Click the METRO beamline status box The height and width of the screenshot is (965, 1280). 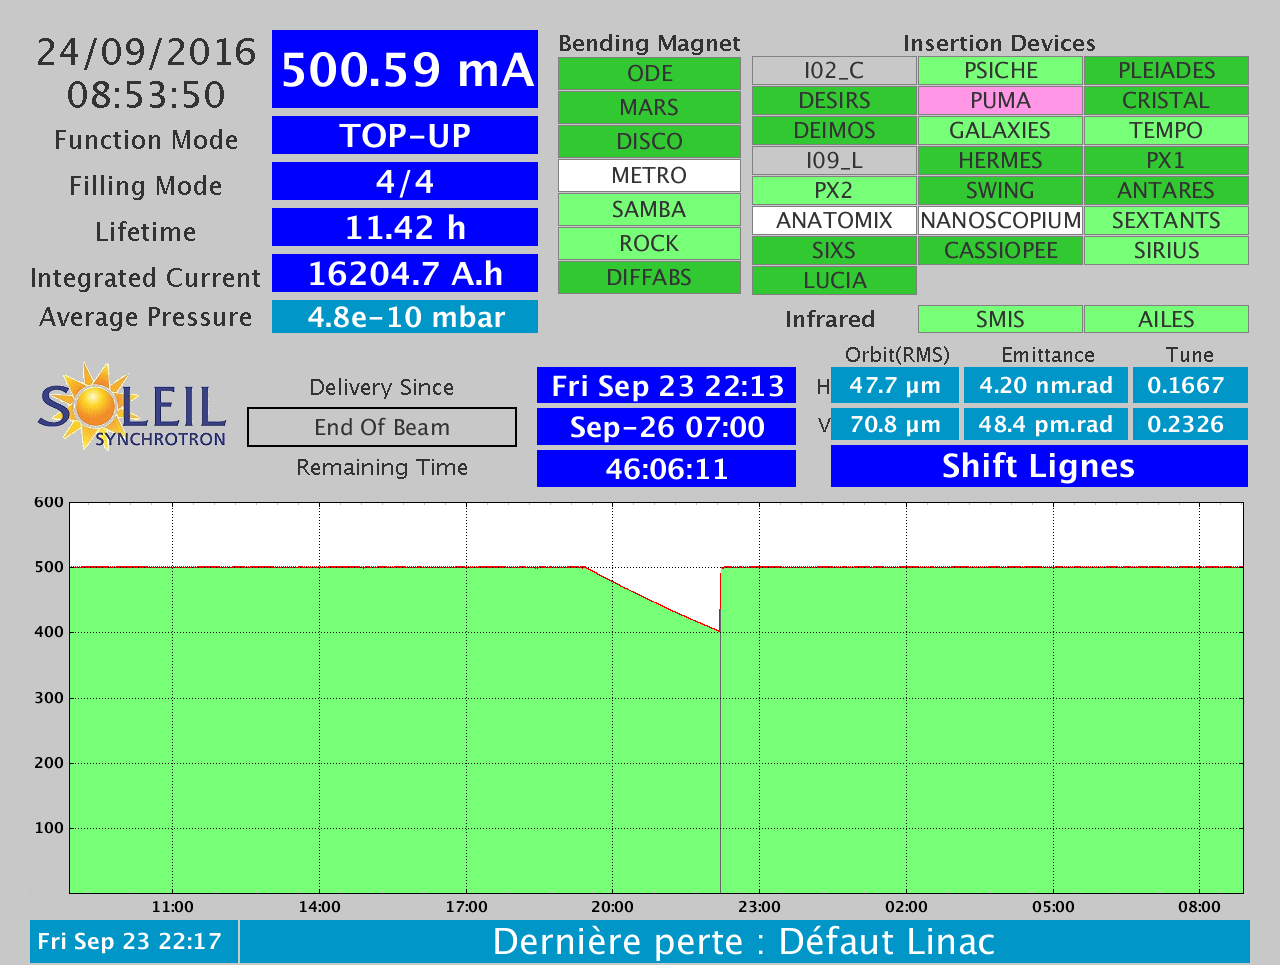tap(649, 176)
